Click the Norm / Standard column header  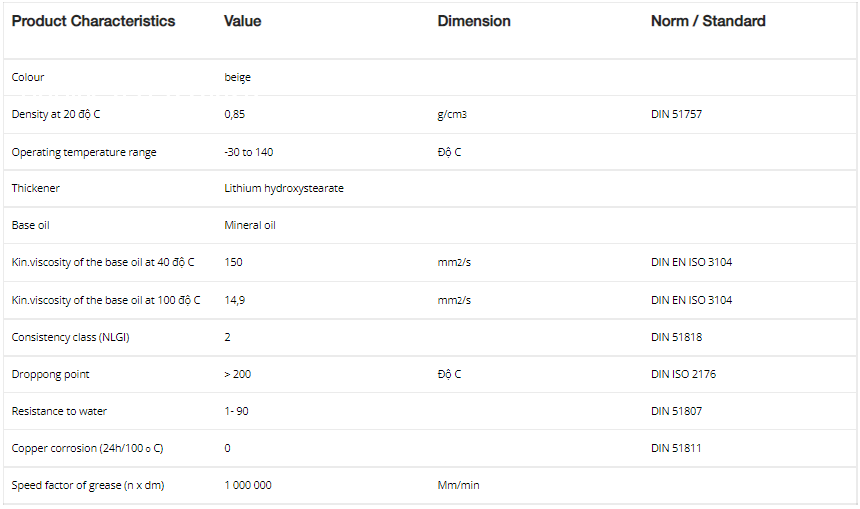pyautogui.click(x=708, y=21)
